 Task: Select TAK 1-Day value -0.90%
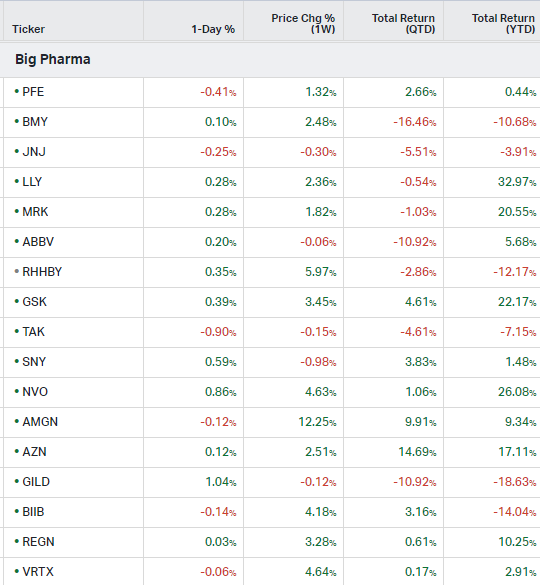click(218, 332)
